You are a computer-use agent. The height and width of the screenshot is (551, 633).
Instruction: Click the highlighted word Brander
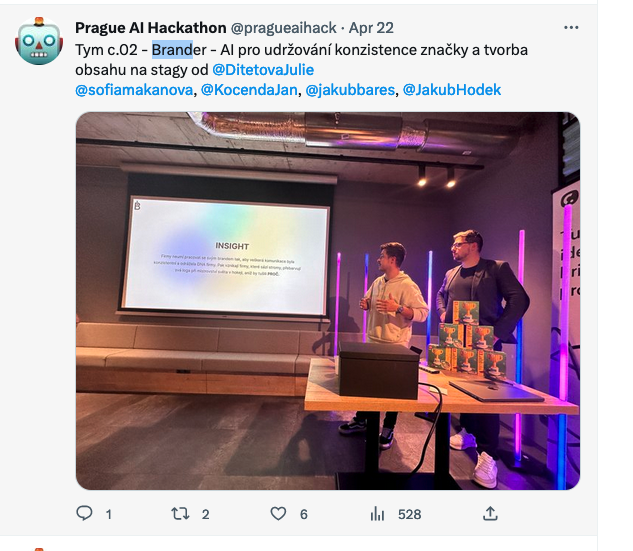click(x=179, y=50)
